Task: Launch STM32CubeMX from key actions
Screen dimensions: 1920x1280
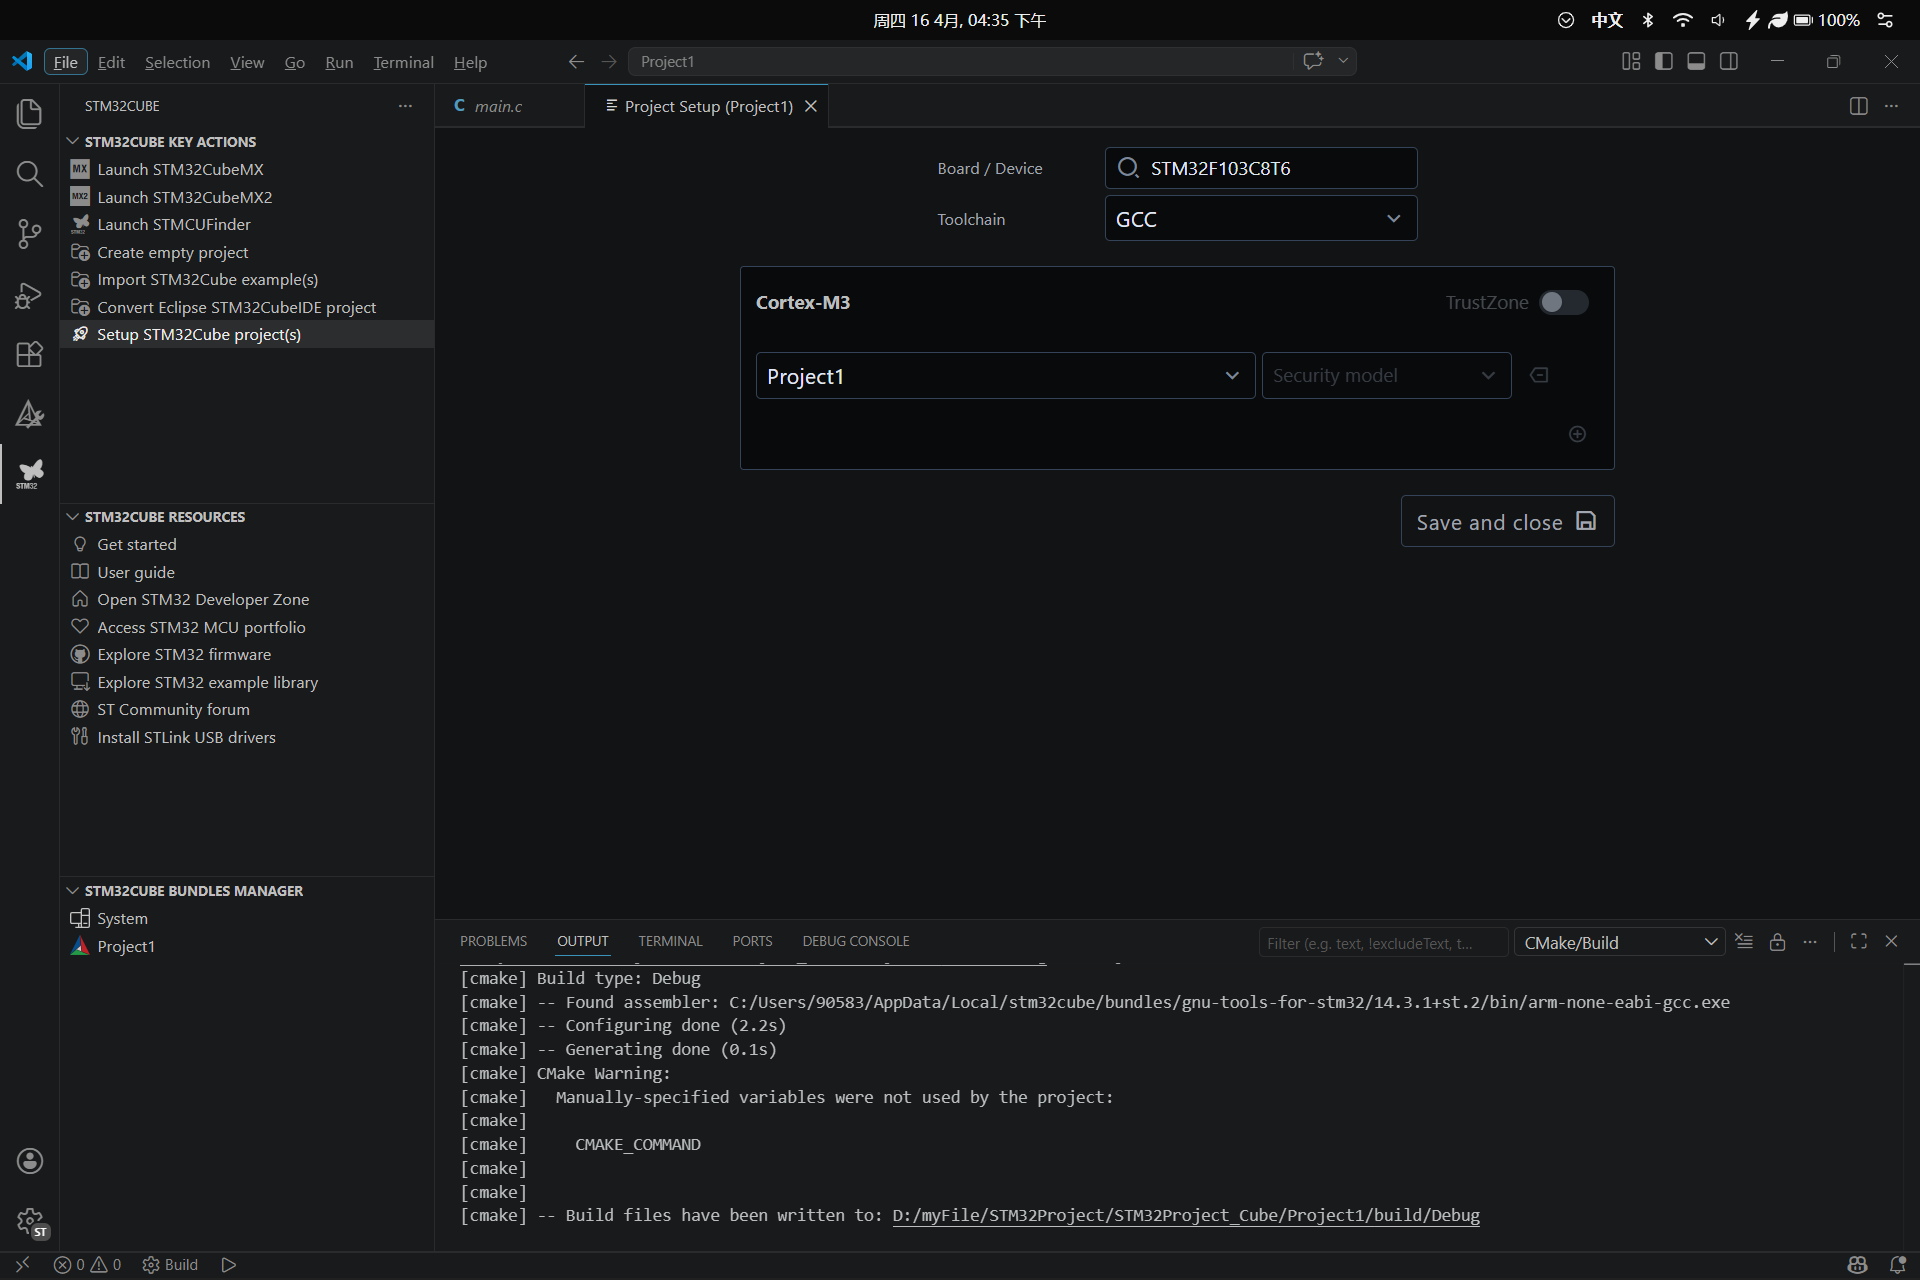Action: [x=180, y=170]
